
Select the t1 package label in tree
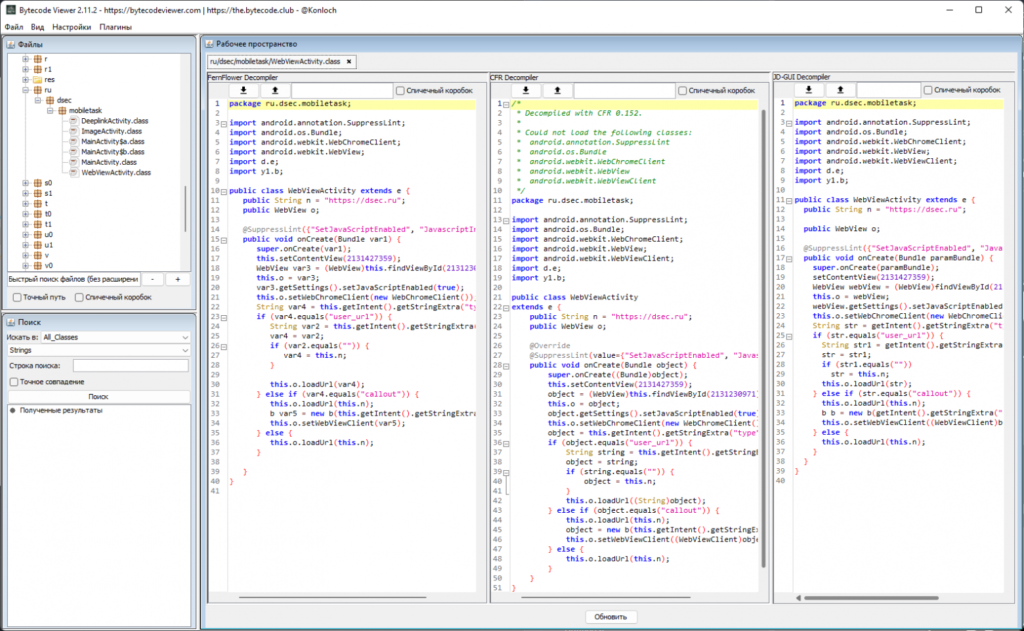48,225
